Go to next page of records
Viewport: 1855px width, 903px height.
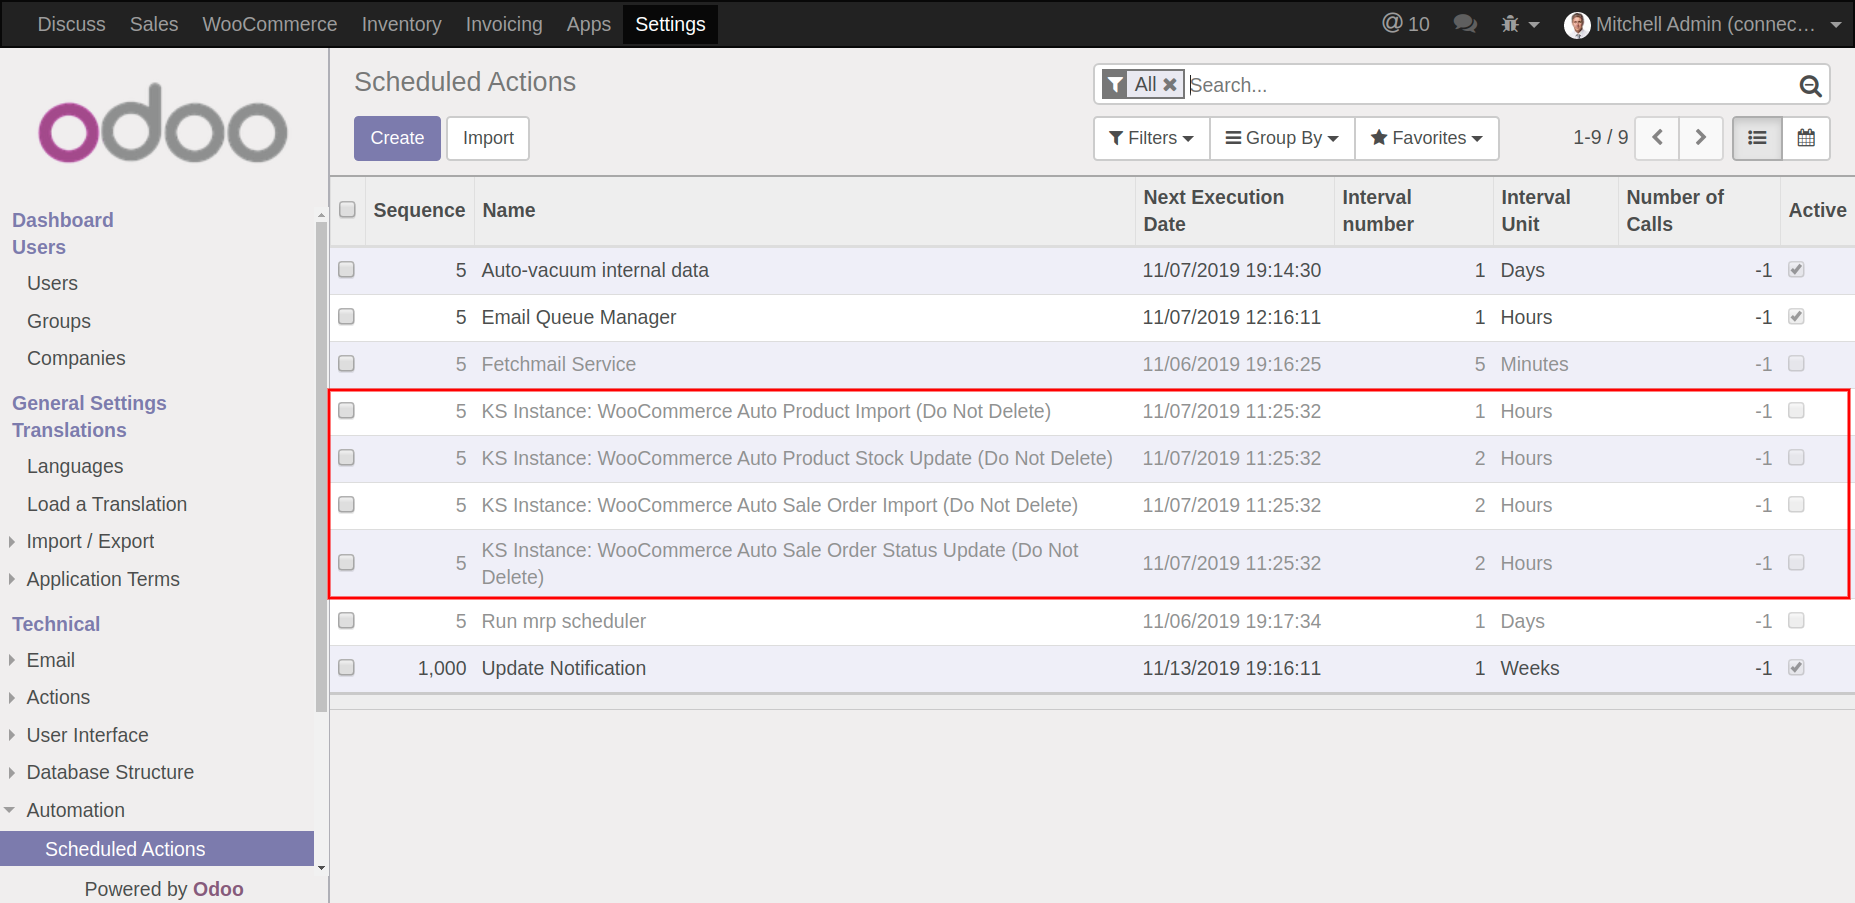tap(1700, 138)
